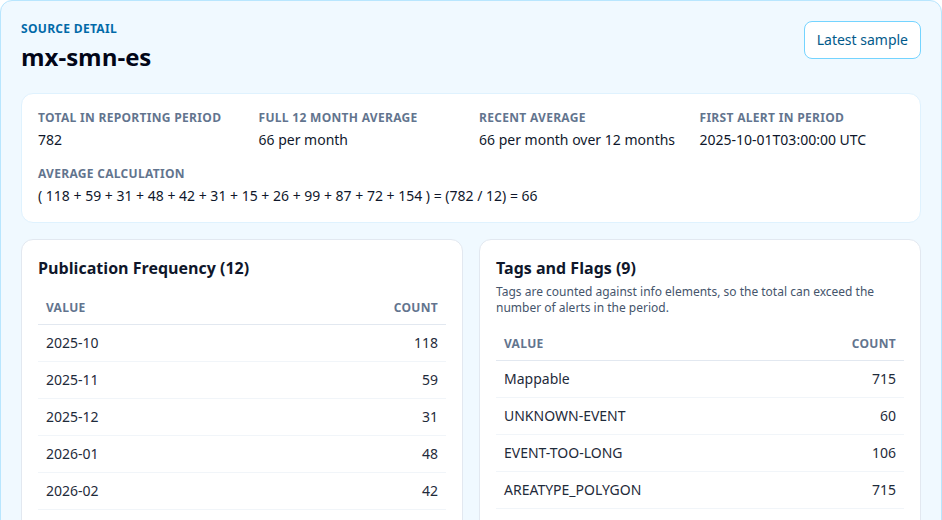Select the 2025-10 row value
The image size is (942, 520).
(72, 343)
